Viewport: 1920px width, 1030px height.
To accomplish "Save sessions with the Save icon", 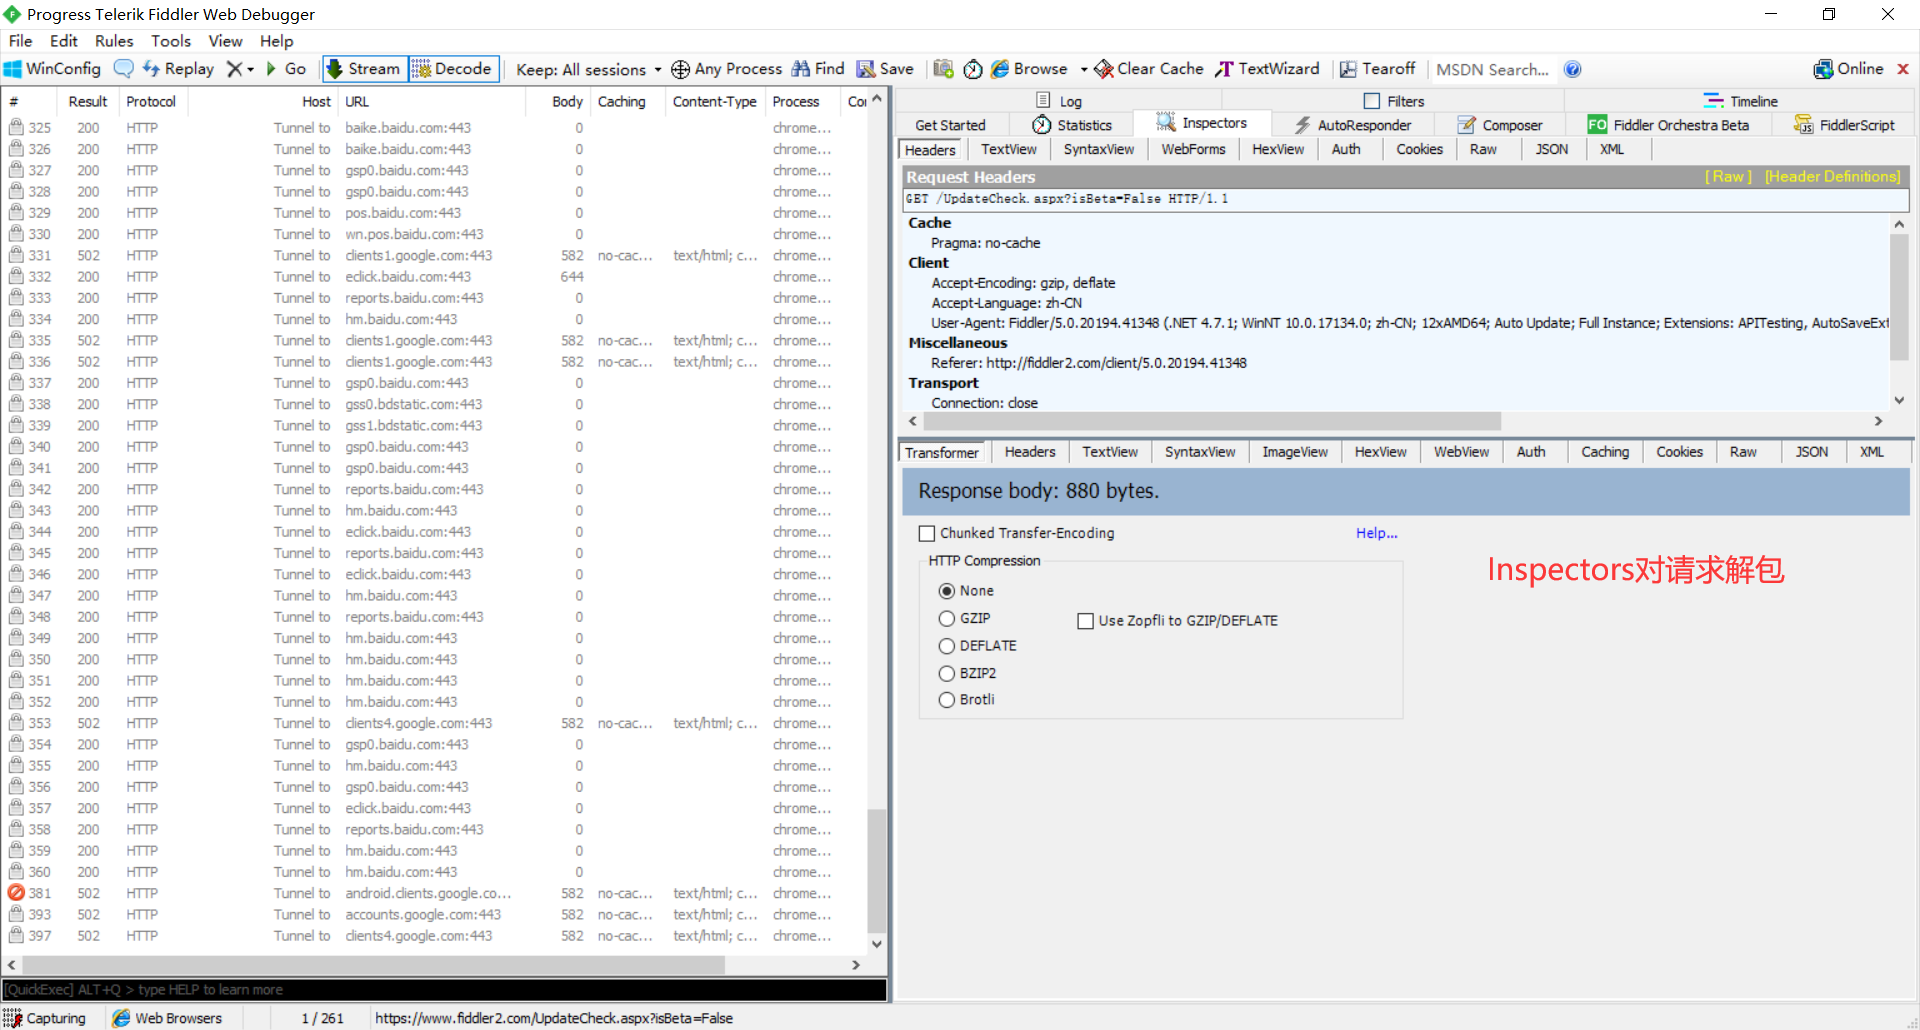I will click(x=885, y=69).
